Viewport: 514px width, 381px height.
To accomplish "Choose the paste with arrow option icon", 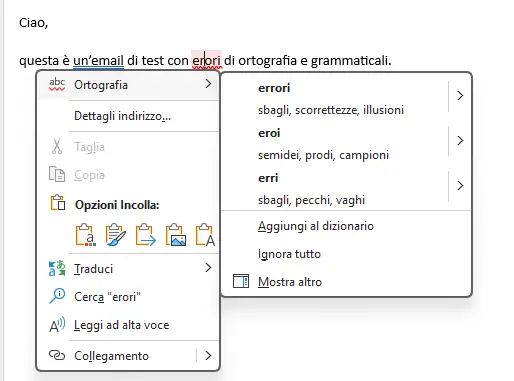I will [x=146, y=235].
